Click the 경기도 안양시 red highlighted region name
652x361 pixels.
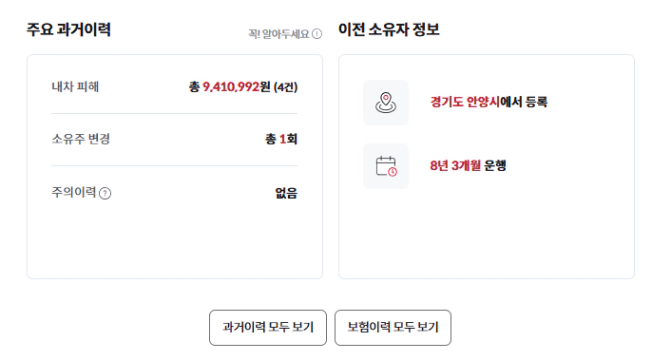click(465, 102)
